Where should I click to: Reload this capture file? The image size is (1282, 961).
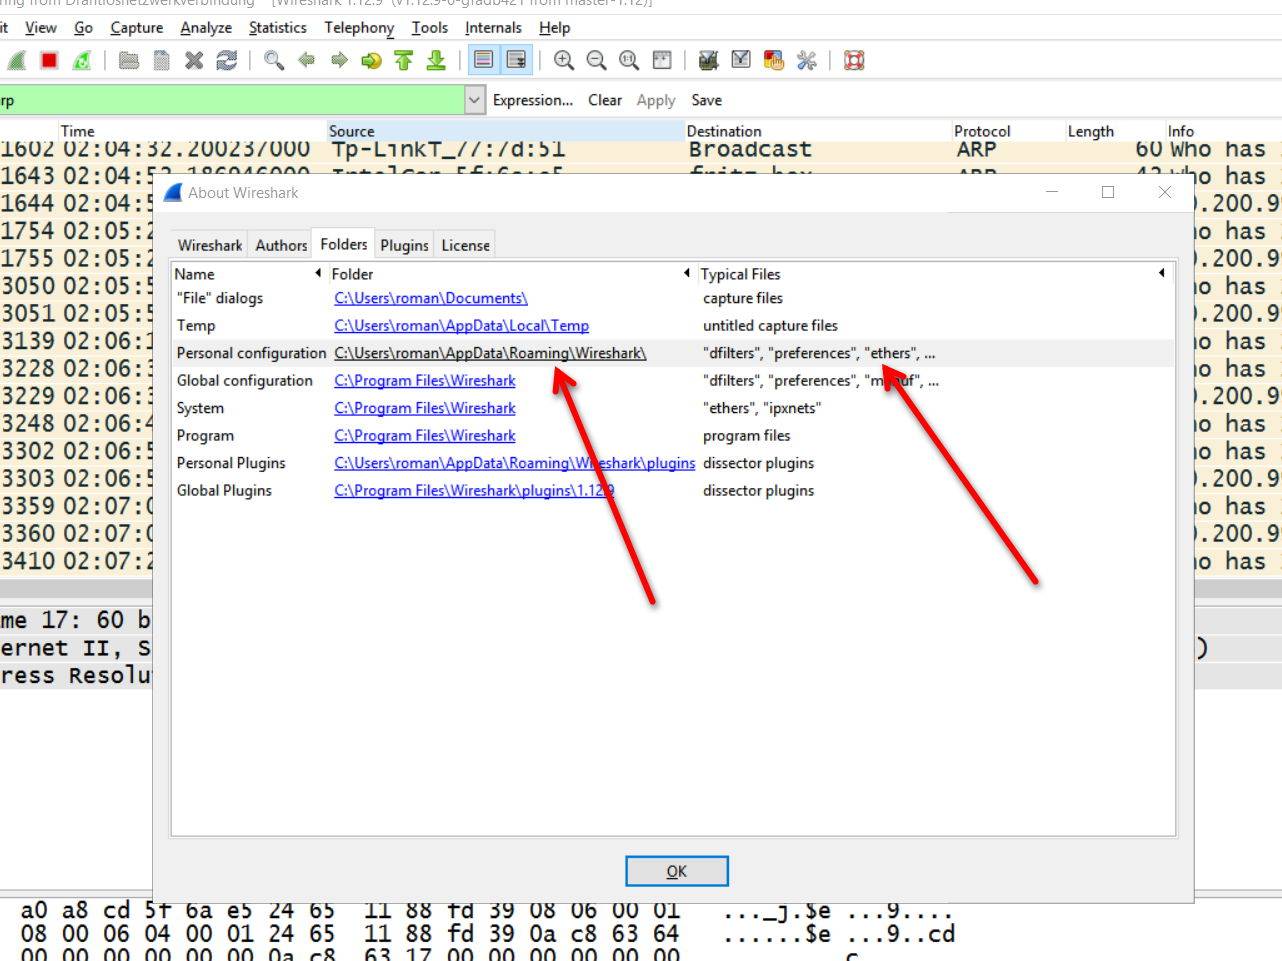227,61
